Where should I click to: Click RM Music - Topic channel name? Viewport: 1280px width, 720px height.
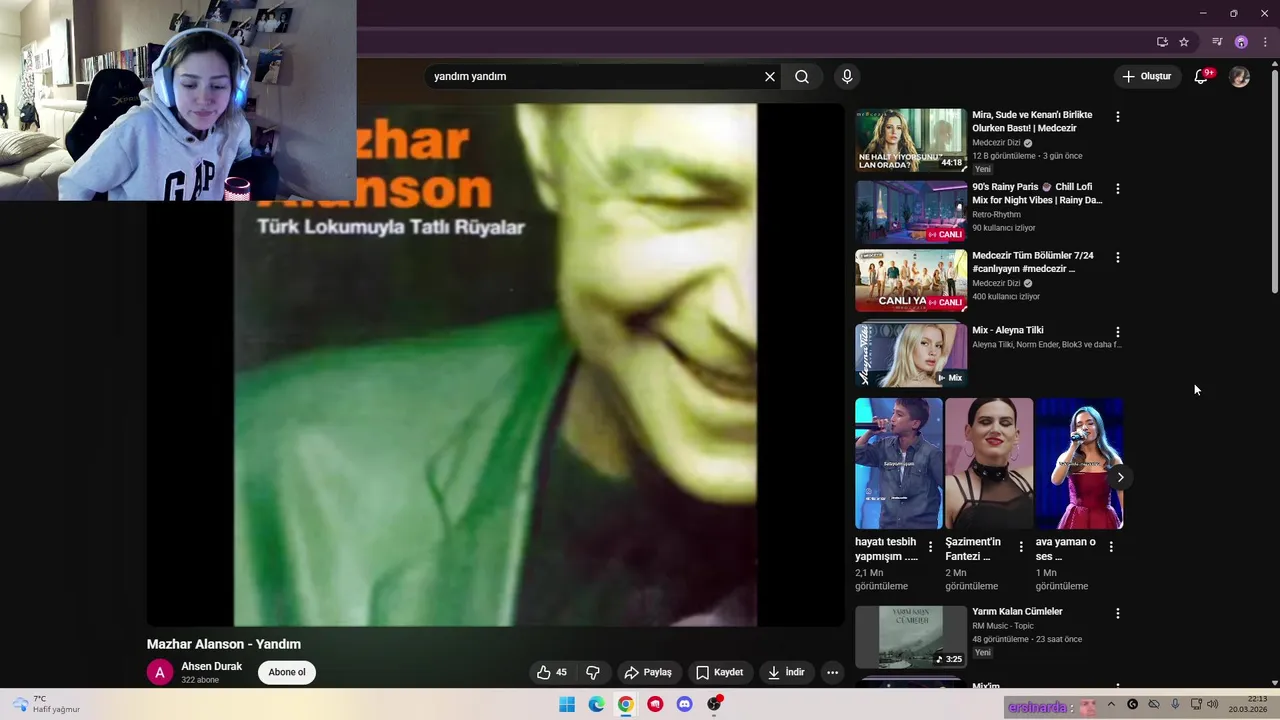tap(1003, 626)
